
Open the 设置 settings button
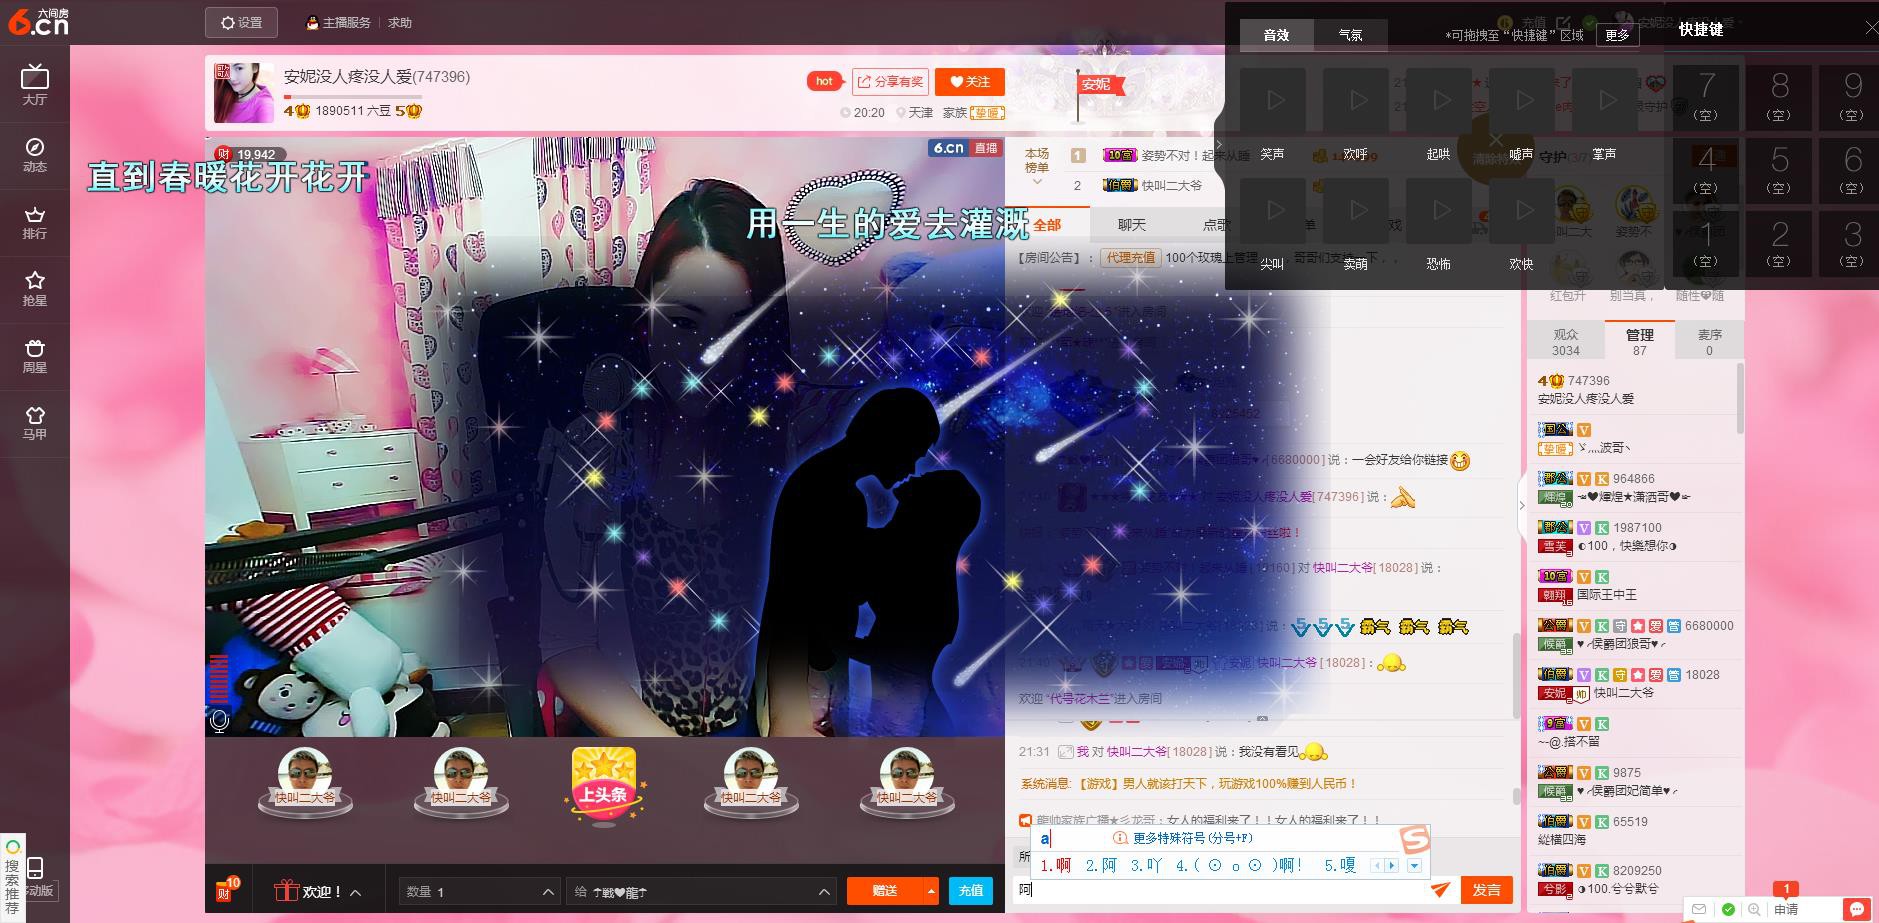[242, 22]
